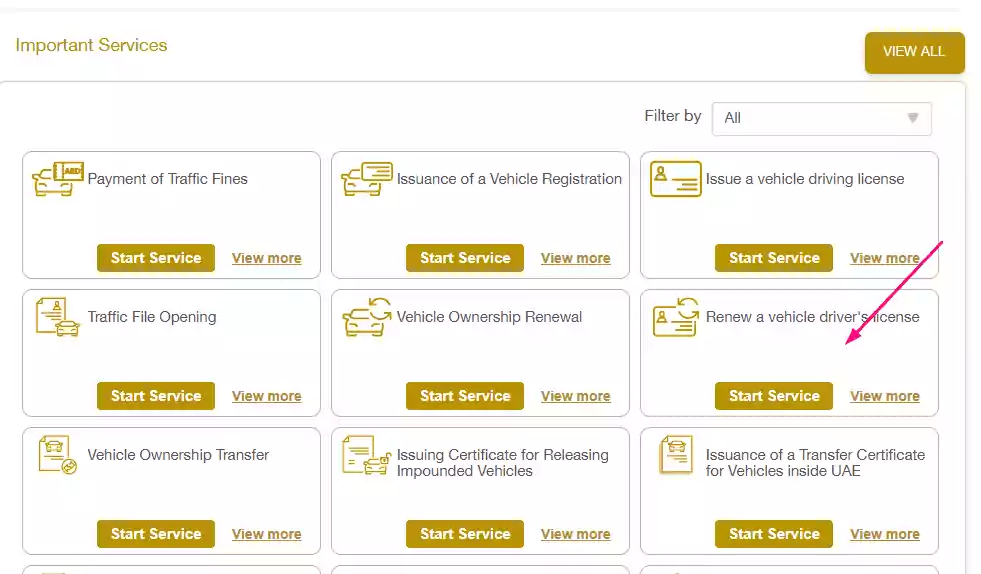The height and width of the screenshot is (574, 981).
Task: View more about Issue a vehicle driving license
Action: 885,258
